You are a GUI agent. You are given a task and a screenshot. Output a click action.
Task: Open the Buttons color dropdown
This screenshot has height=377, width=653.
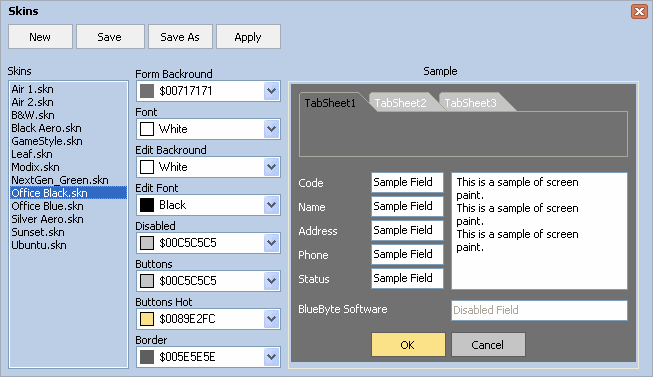pyautogui.click(x=272, y=280)
